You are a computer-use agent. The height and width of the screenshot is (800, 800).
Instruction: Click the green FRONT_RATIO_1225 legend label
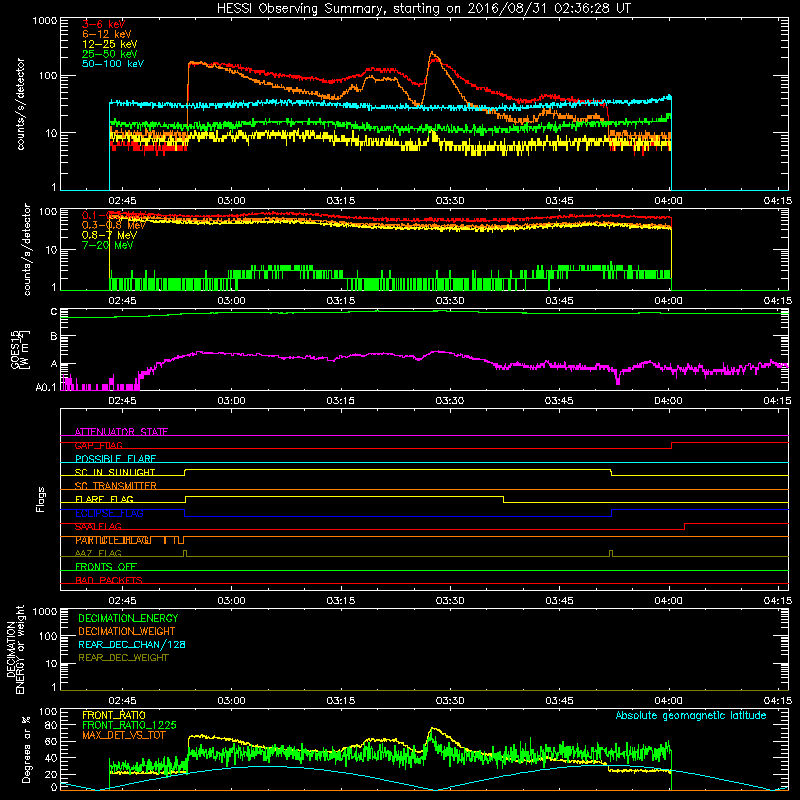129,725
